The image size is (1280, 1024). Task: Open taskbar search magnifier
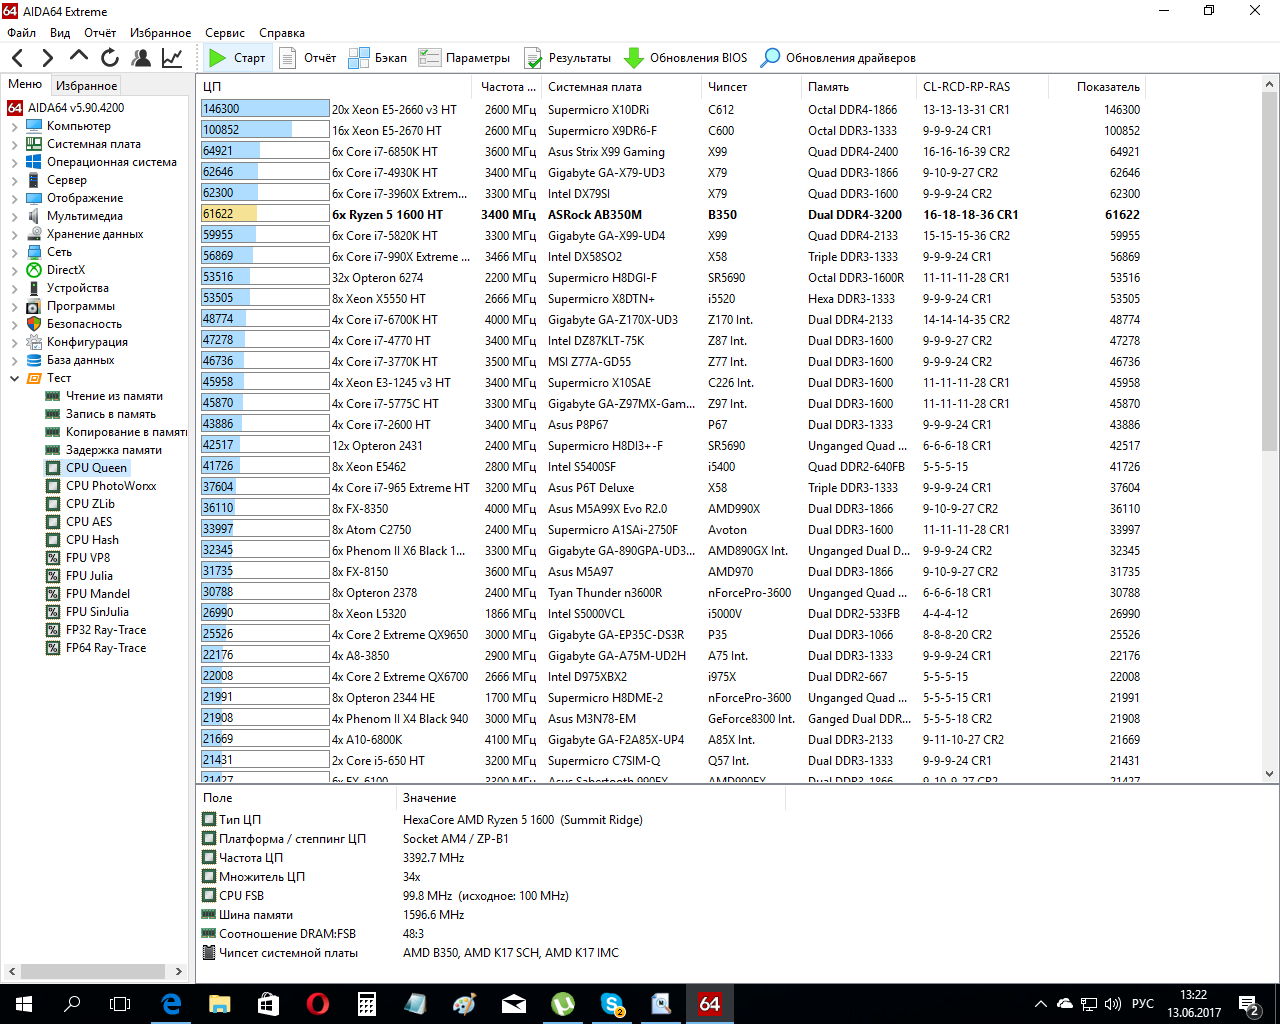72,1004
